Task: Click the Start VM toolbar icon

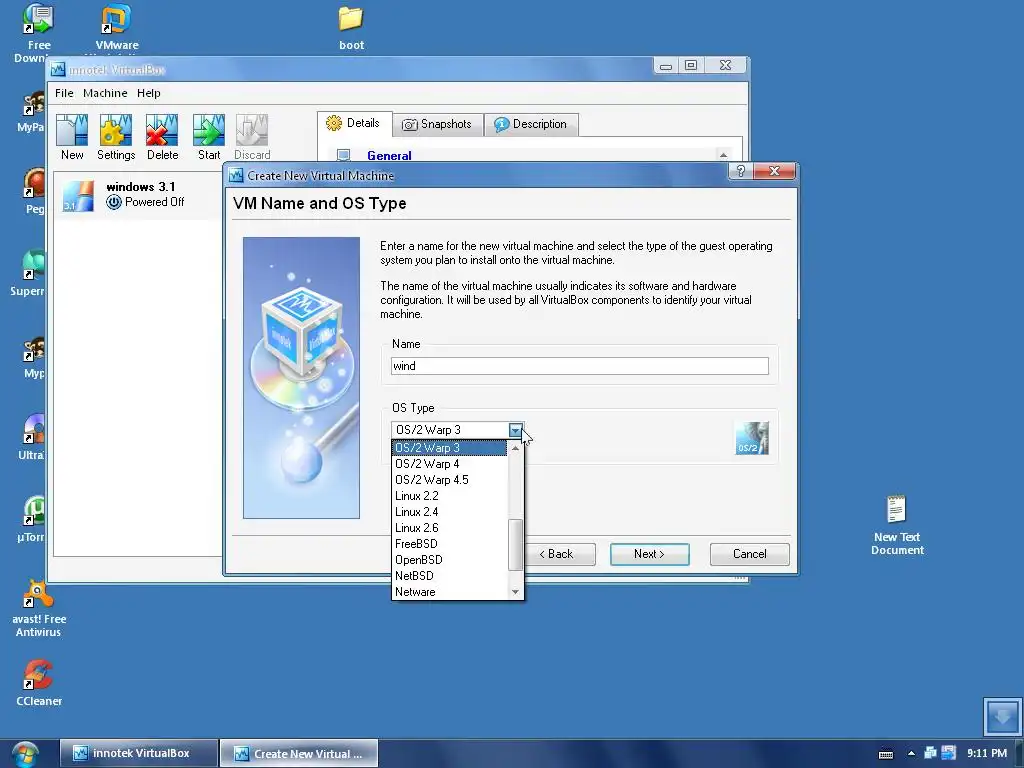Action: coord(209,137)
